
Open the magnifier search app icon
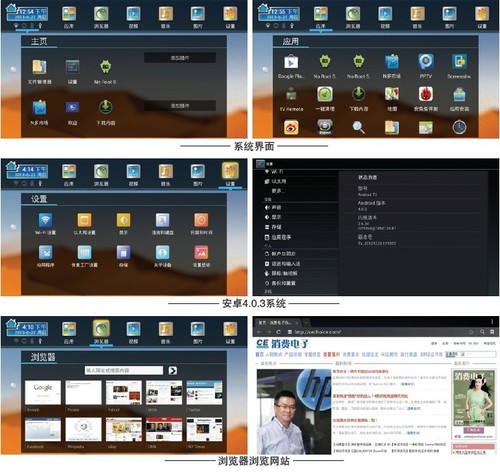coord(358,127)
